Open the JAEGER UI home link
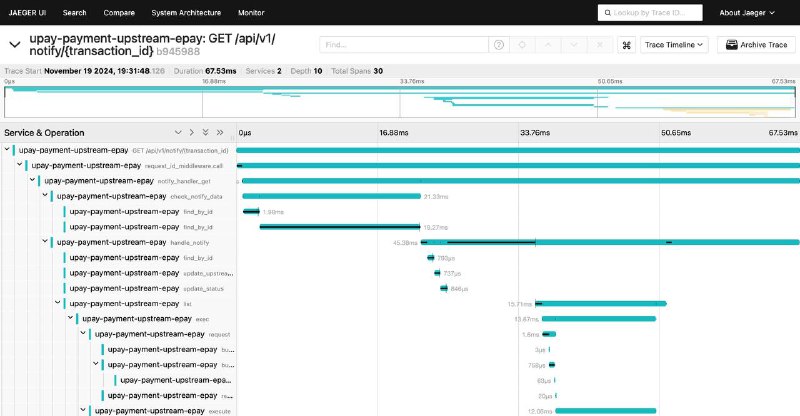The image size is (800, 416). pos(27,13)
